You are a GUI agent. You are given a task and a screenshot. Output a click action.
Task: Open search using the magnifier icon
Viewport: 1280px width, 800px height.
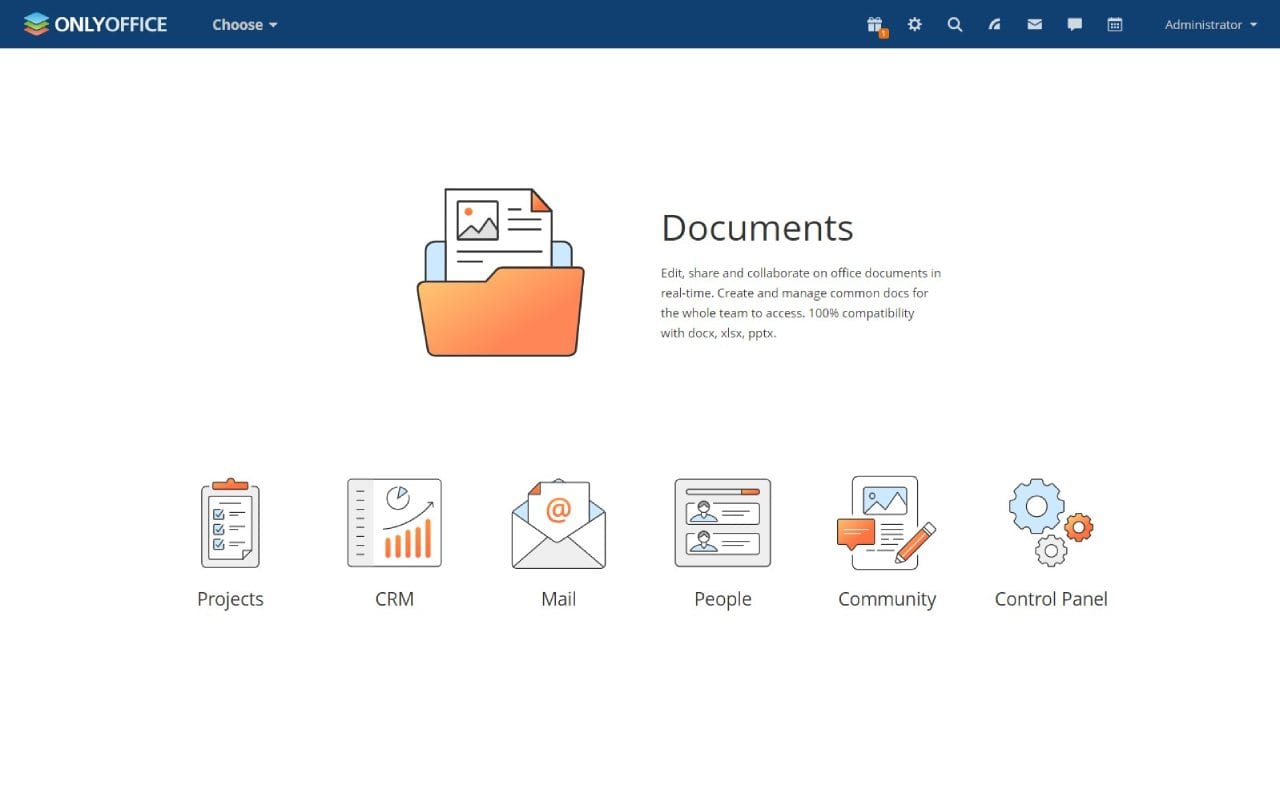(x=954, y=24)
